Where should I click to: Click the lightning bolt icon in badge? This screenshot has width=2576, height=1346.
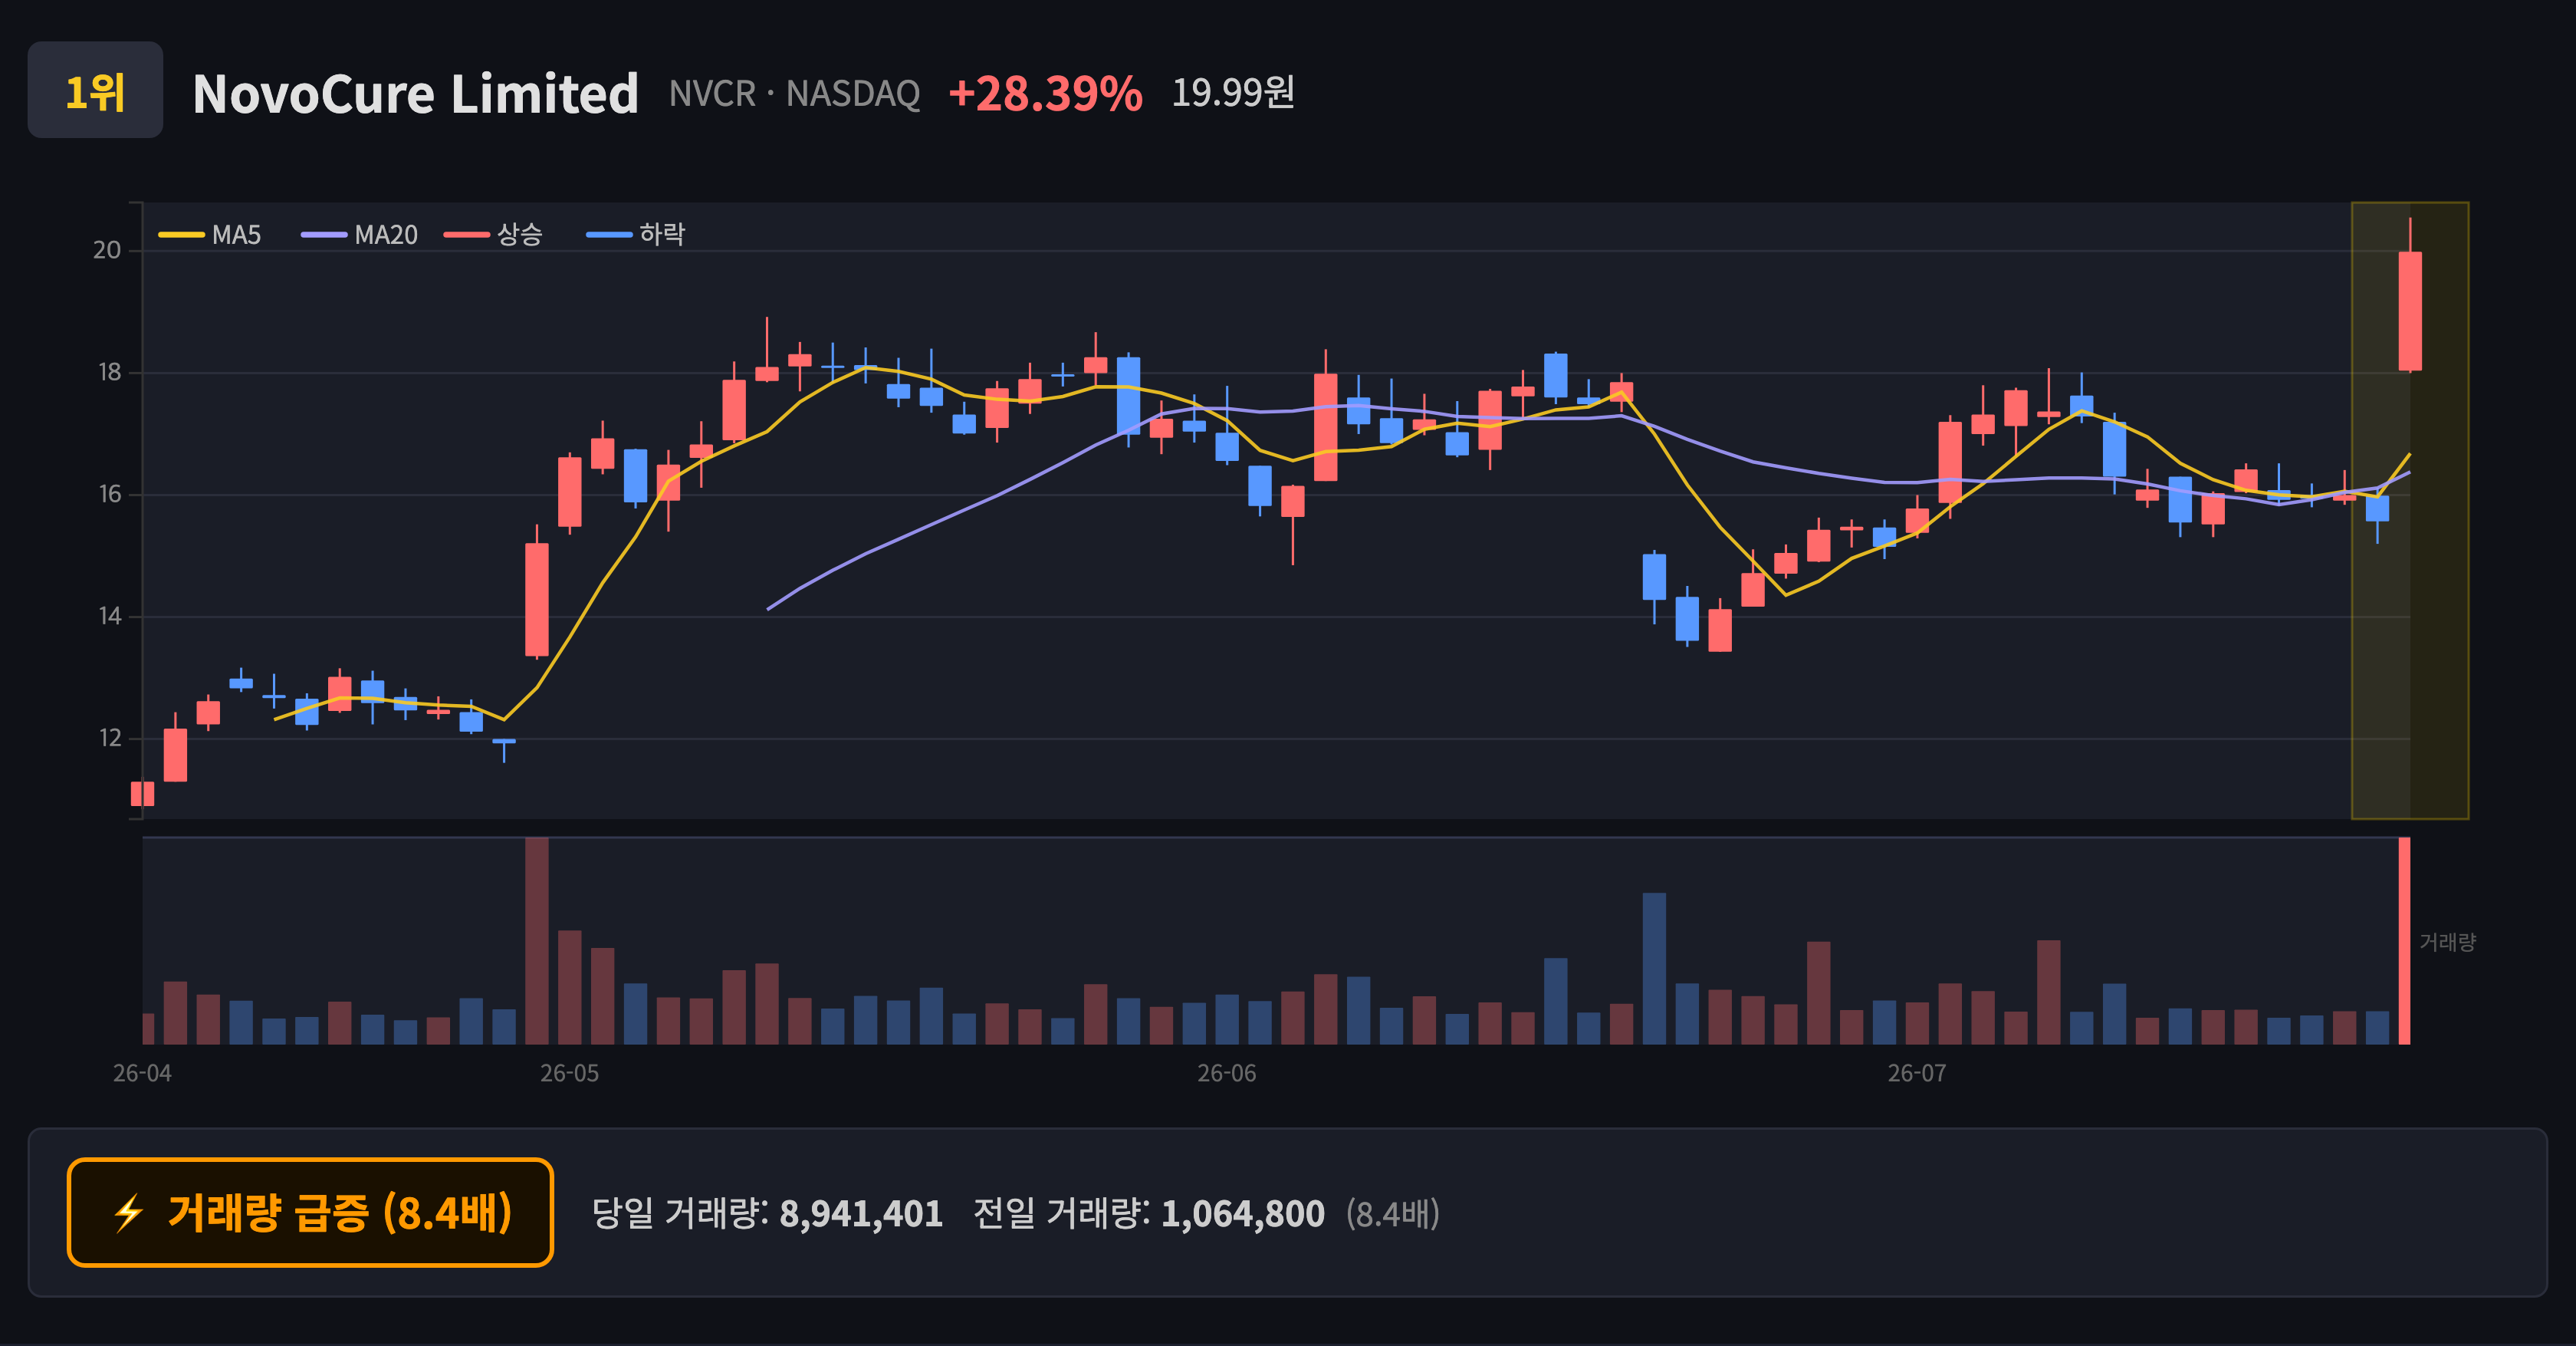129,1213
